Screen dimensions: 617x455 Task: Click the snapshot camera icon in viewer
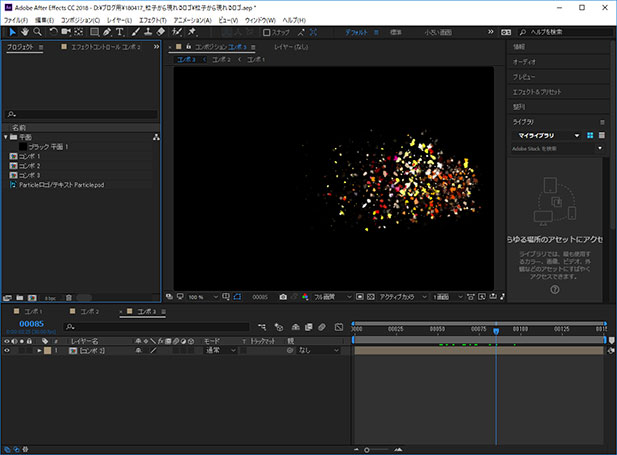tap(284, 297)
